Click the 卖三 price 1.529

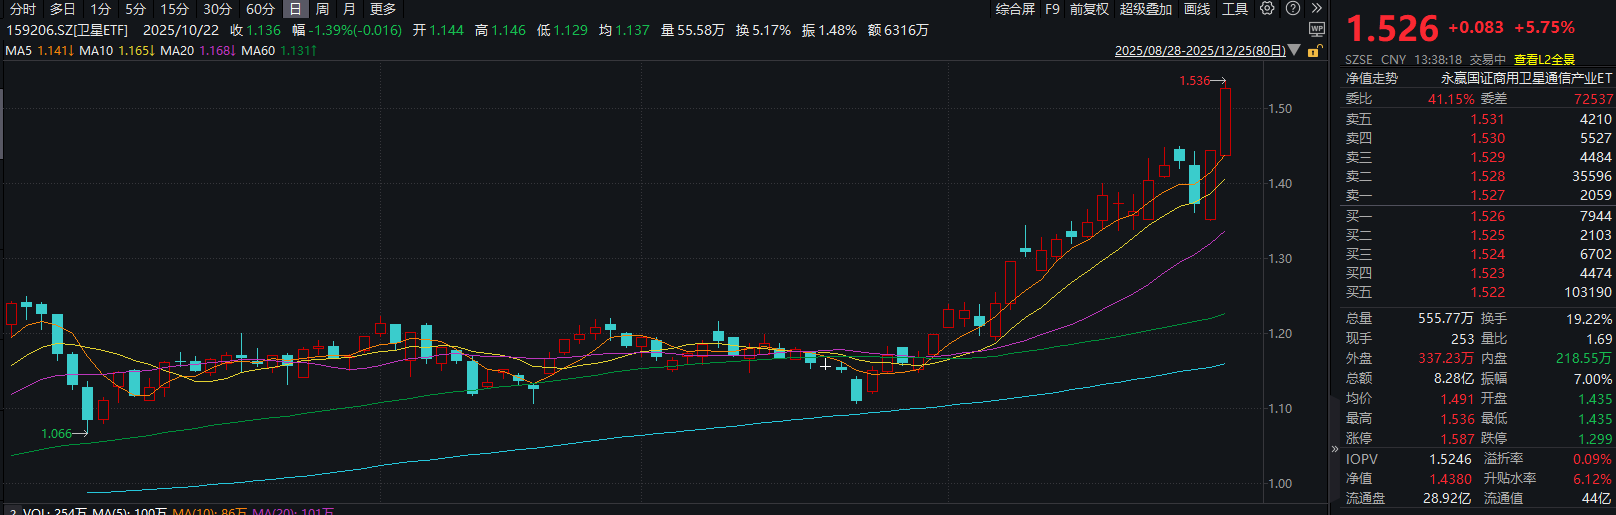coord(1487,157)
